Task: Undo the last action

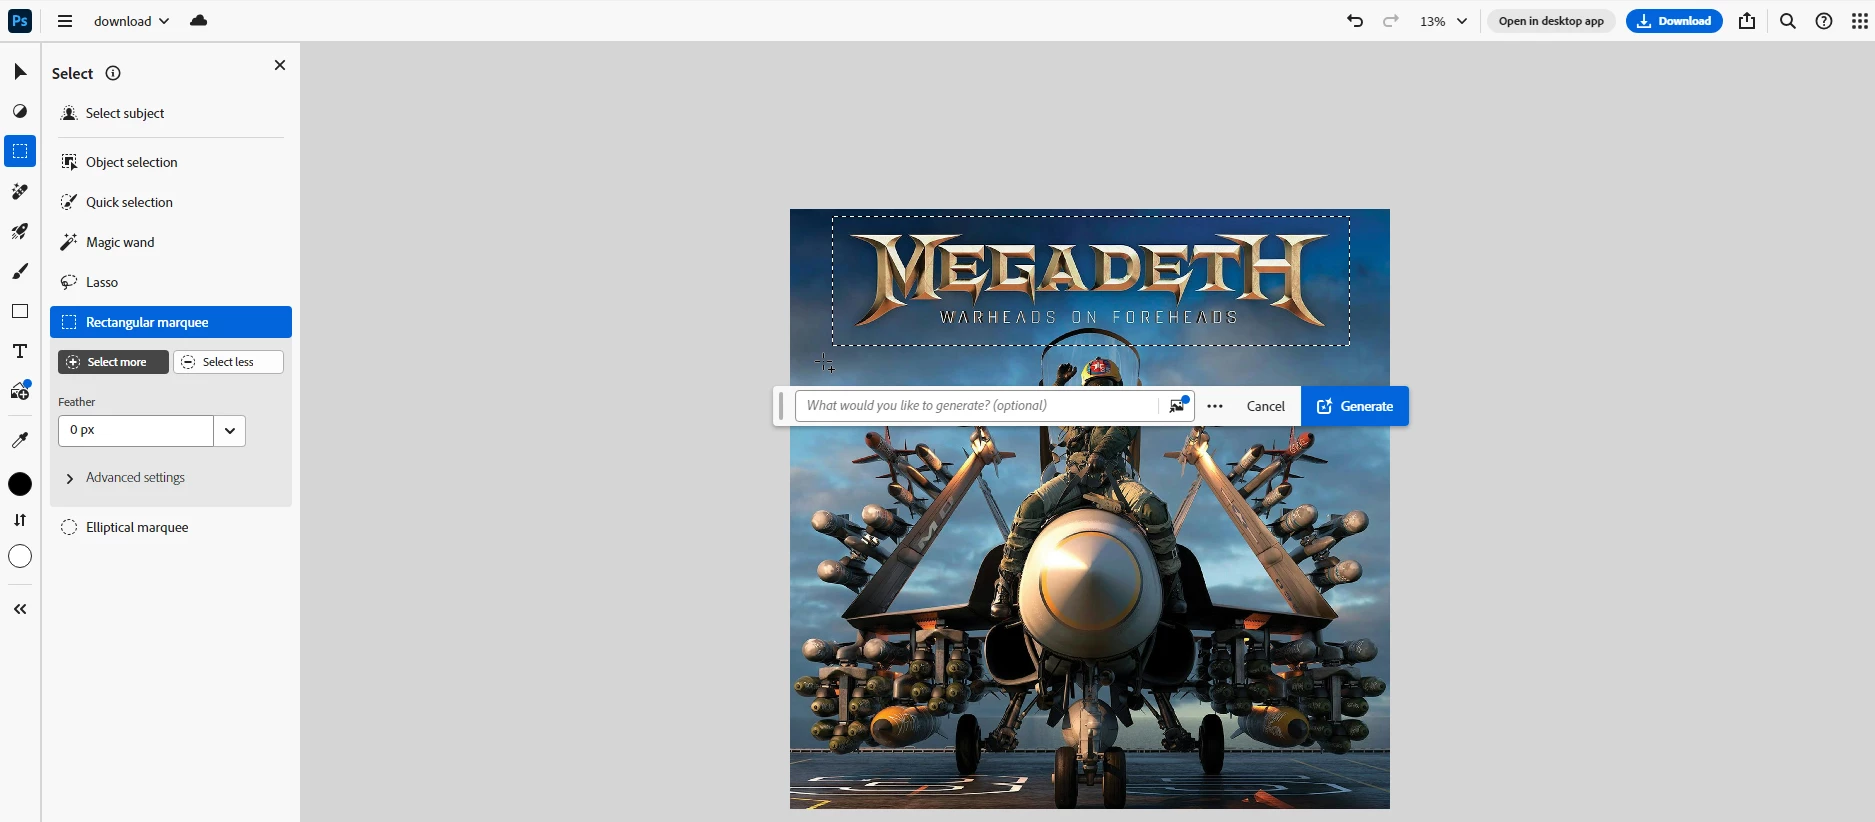Action: coord(1355,21)
